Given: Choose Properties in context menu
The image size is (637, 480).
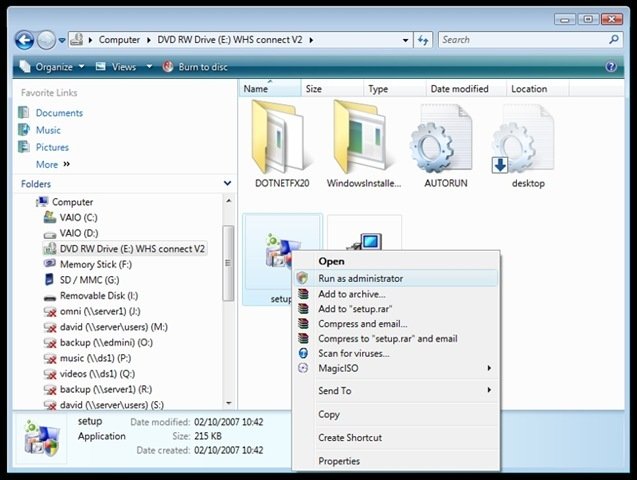Looking at the screenshot, I should coord(396,461).
